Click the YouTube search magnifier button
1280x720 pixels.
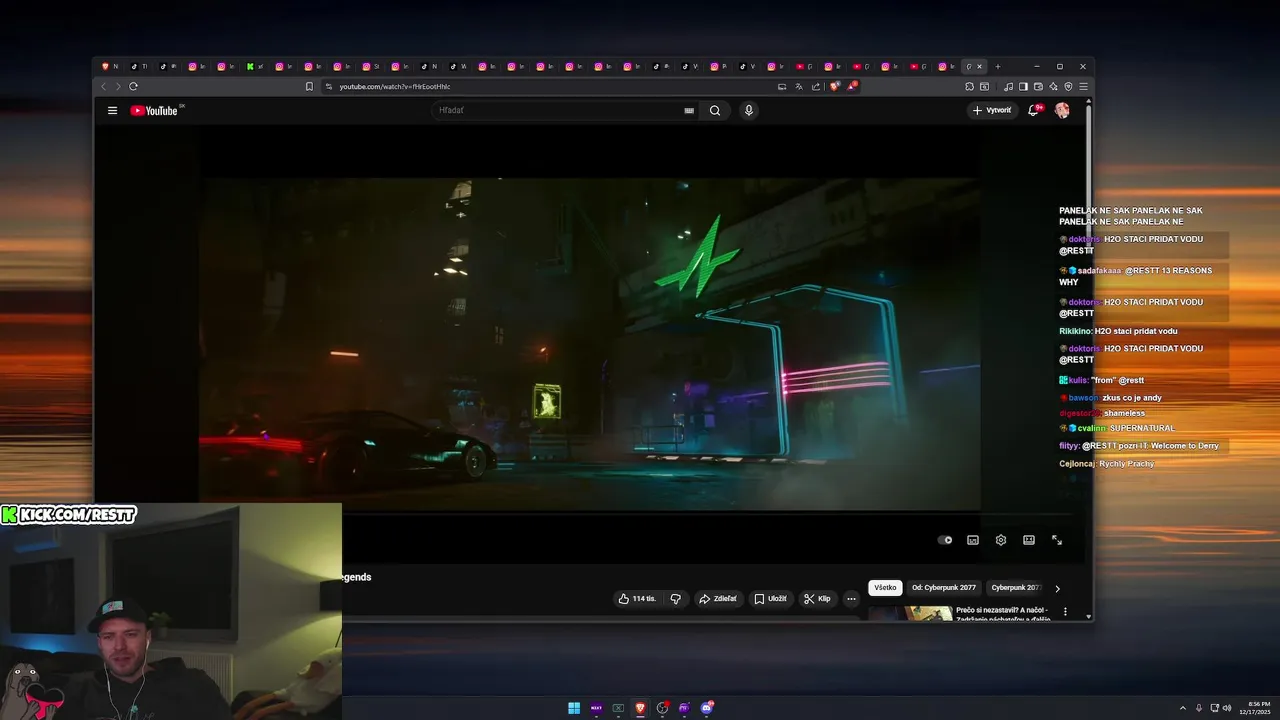[715, 111]
